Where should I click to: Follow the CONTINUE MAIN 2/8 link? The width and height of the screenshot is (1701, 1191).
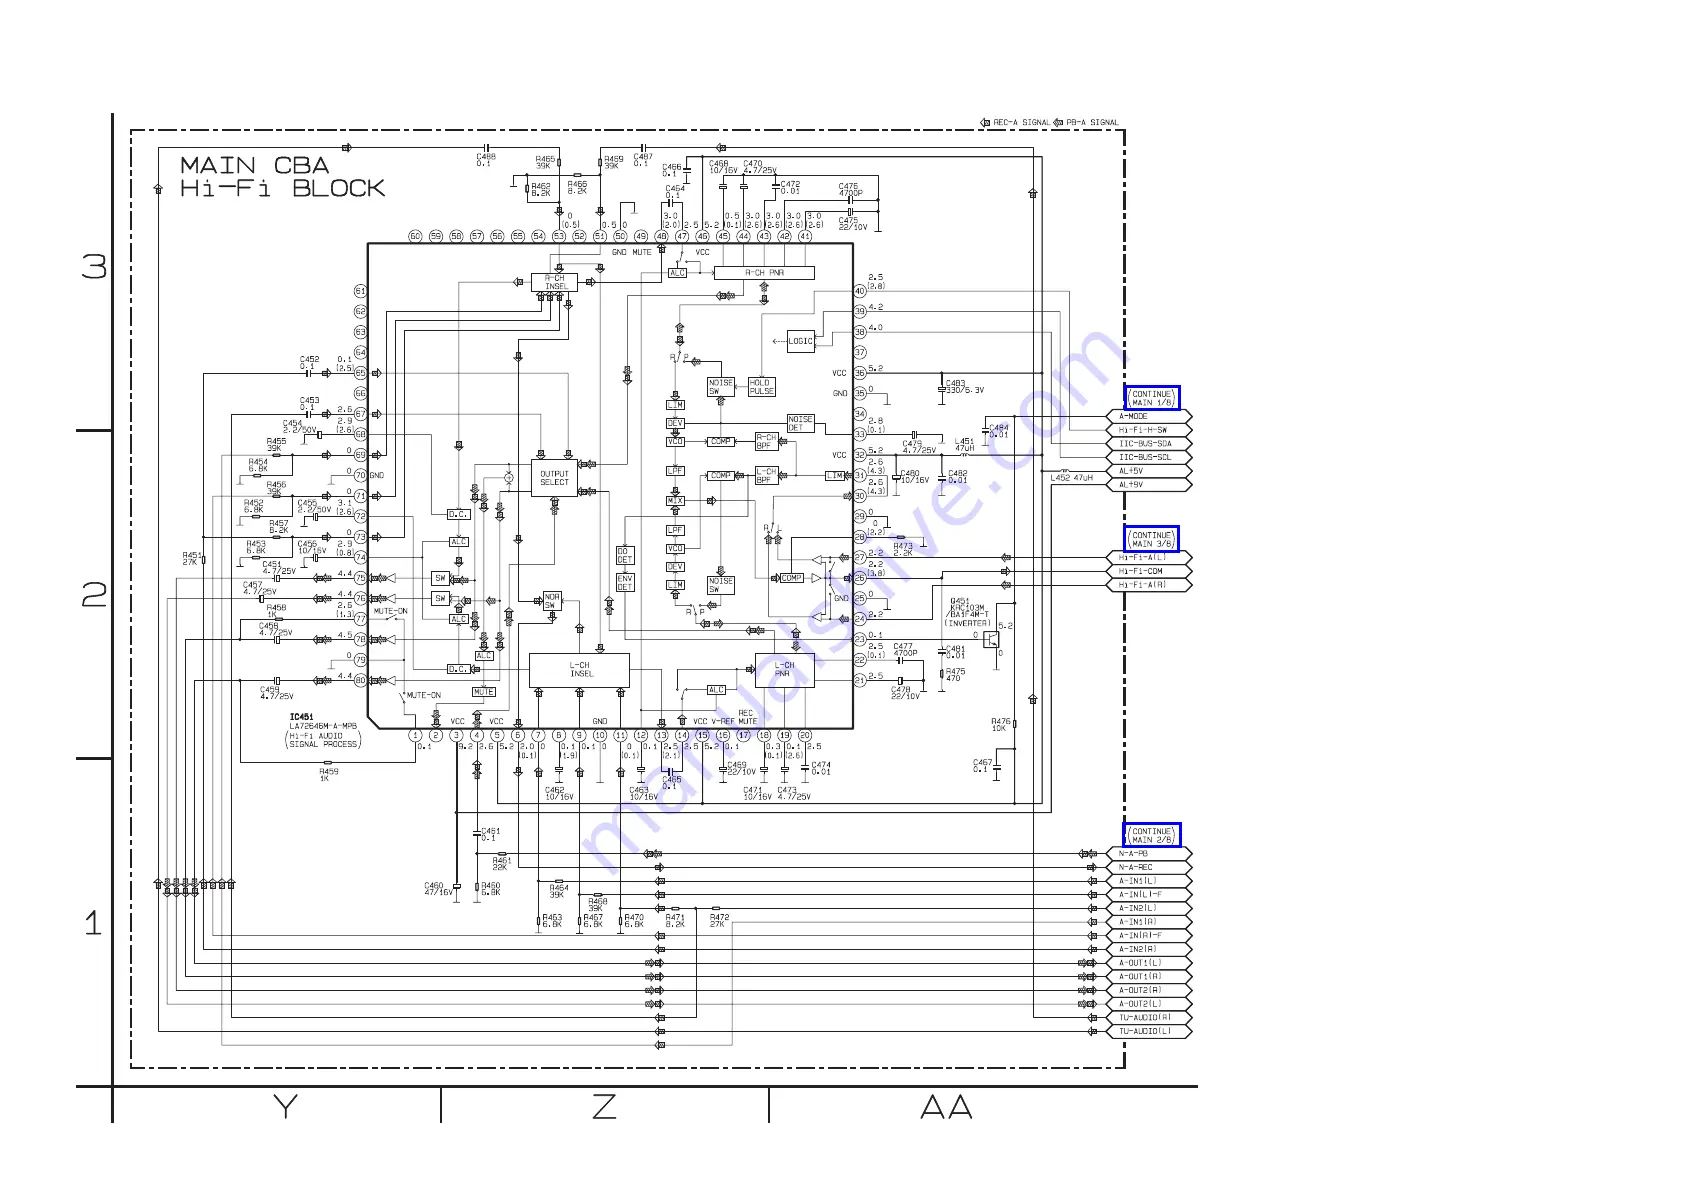[x=1152, y=835]
